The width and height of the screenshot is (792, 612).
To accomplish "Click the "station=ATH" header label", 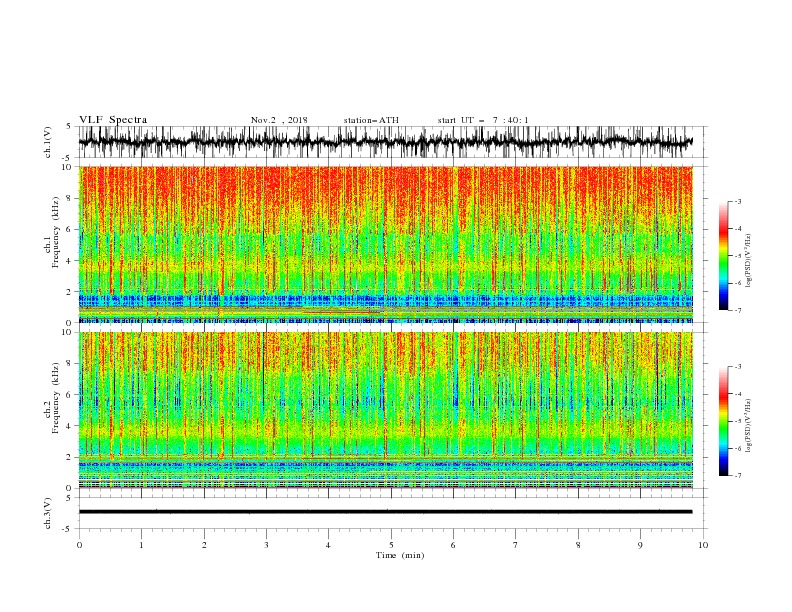I will tap(371, 120).
